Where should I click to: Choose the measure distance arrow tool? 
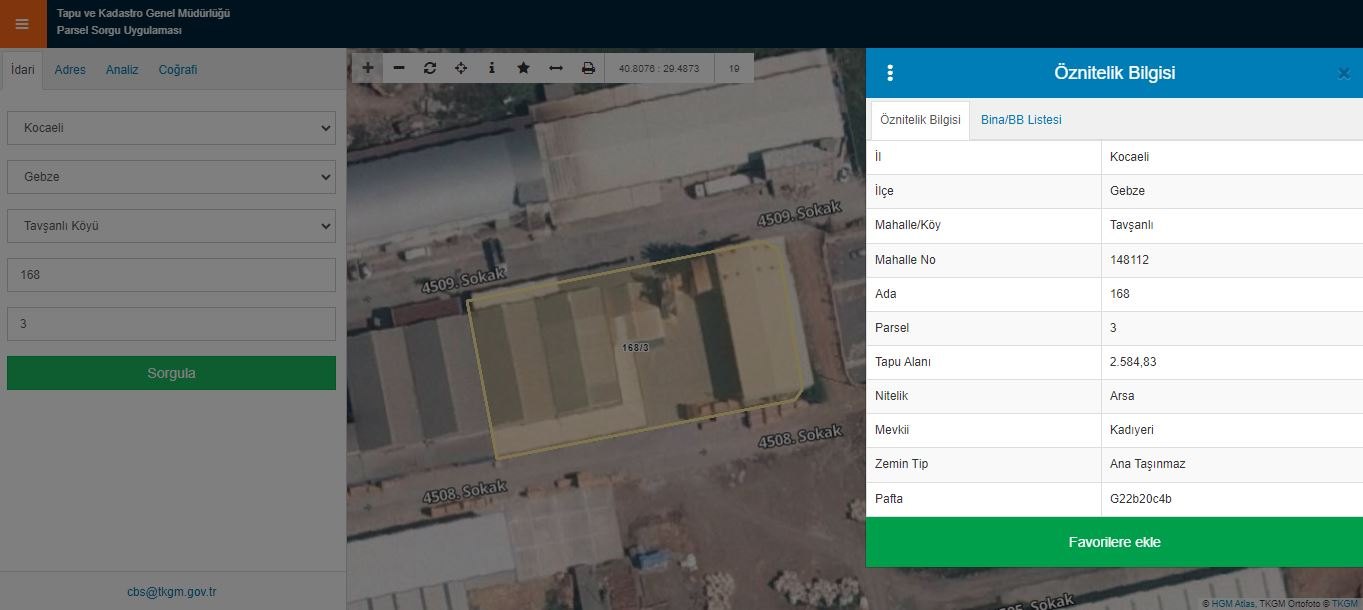[556, 68]
